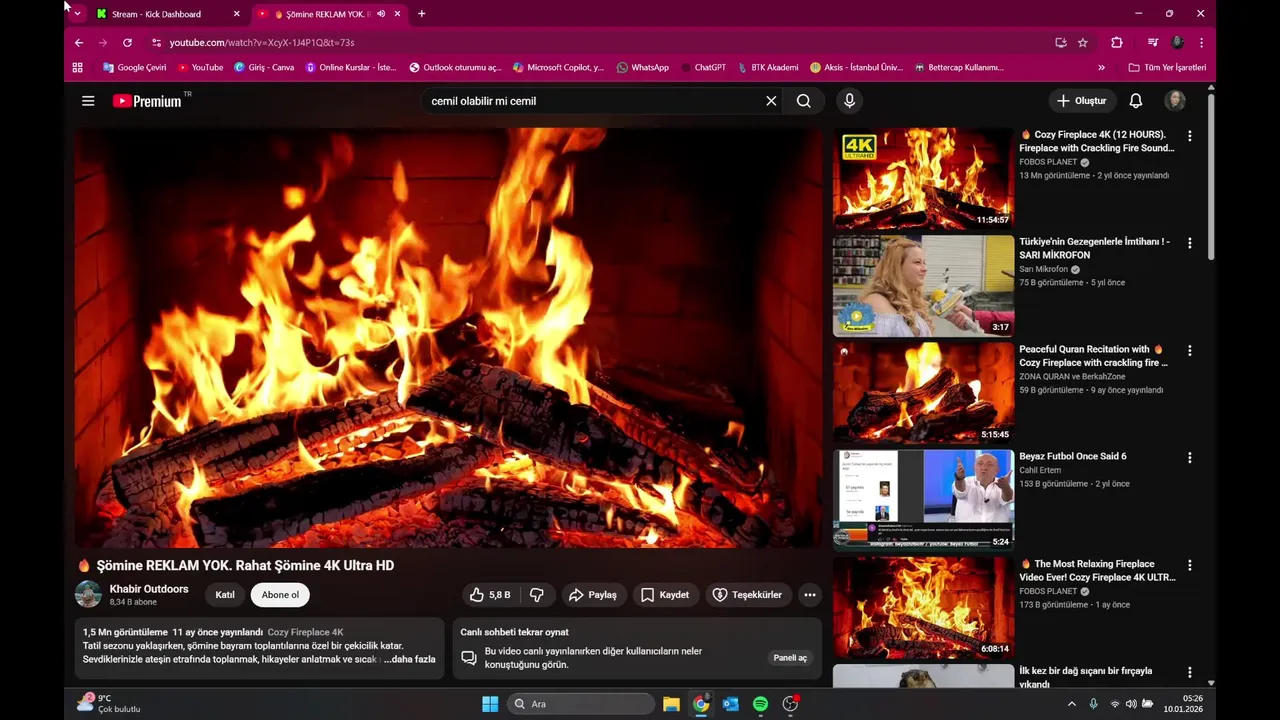Screen dimensions: 1280x720
Task: Go back in Chrome browser
Action: tap(79, 43)
